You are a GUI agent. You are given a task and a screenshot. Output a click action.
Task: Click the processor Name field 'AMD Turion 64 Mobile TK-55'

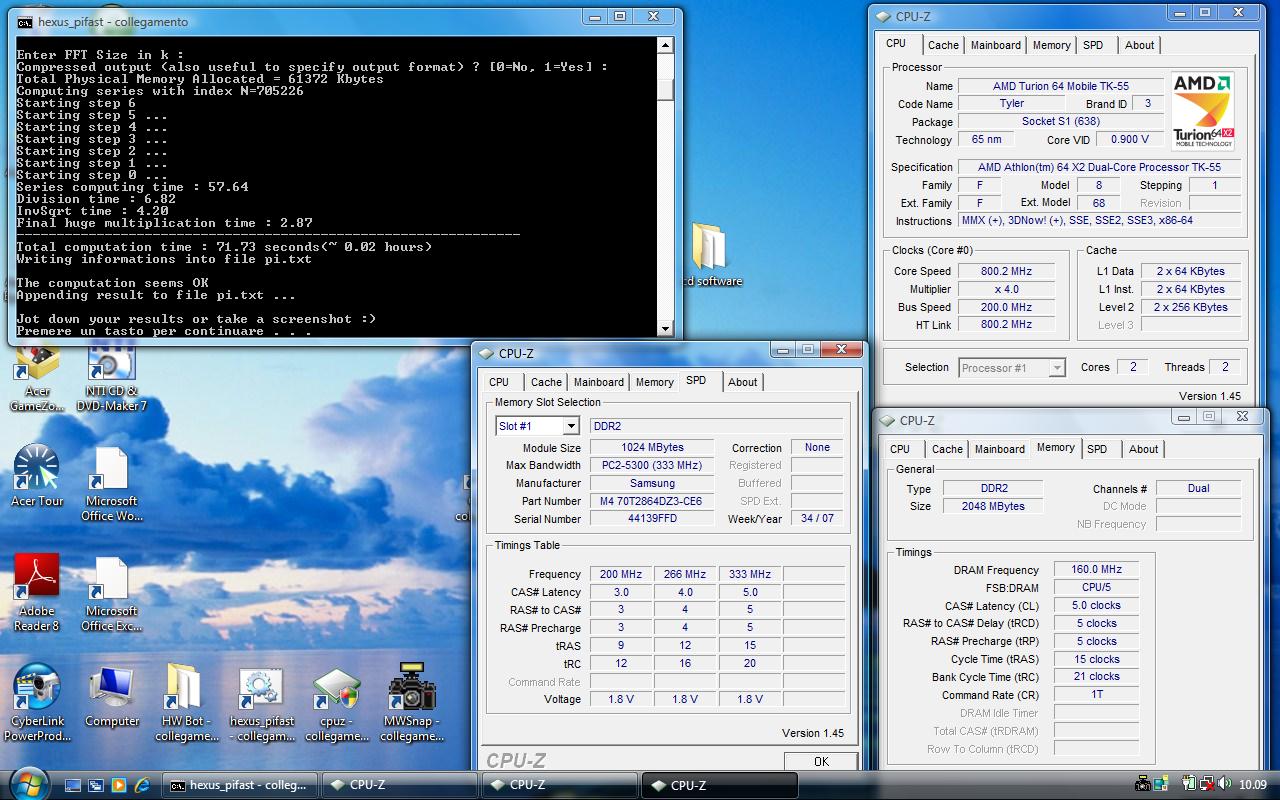coord(1062,86)
